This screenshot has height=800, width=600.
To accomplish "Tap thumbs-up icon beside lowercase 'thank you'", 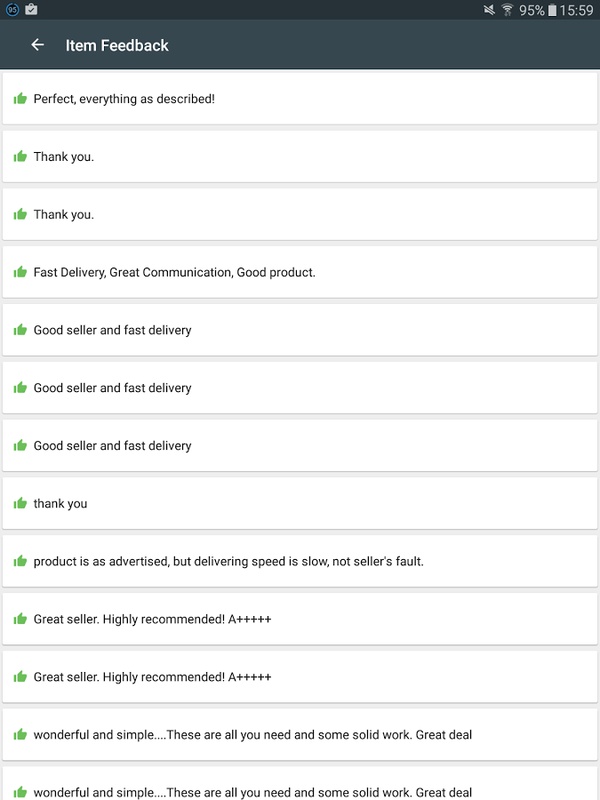I will [x=20, y=503].
